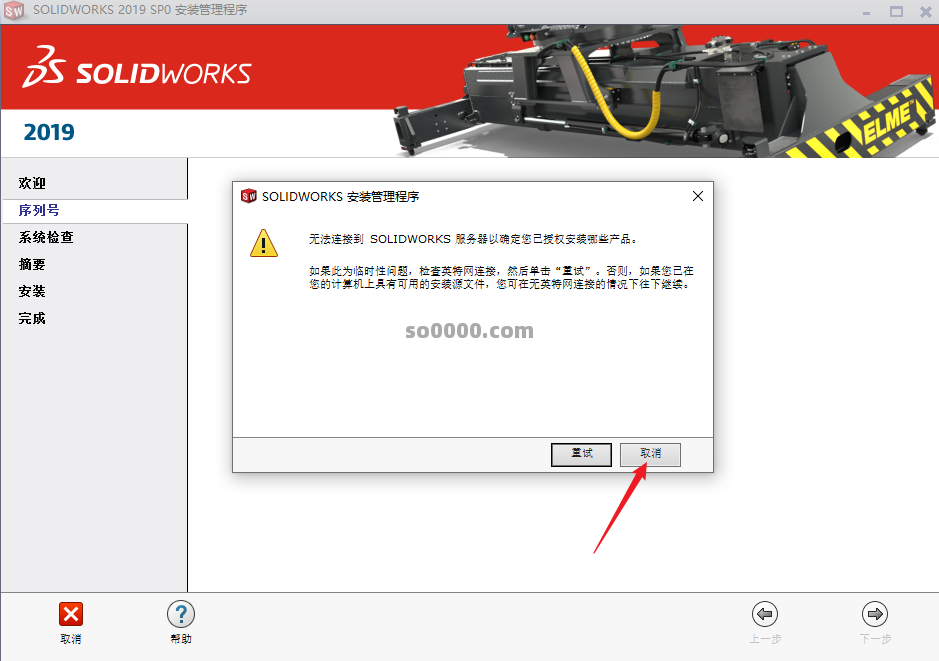Click the SW app icon in the main window title bar
Image resolution: width=939 pixels, height=661 pixels.
tap(14, 10)
